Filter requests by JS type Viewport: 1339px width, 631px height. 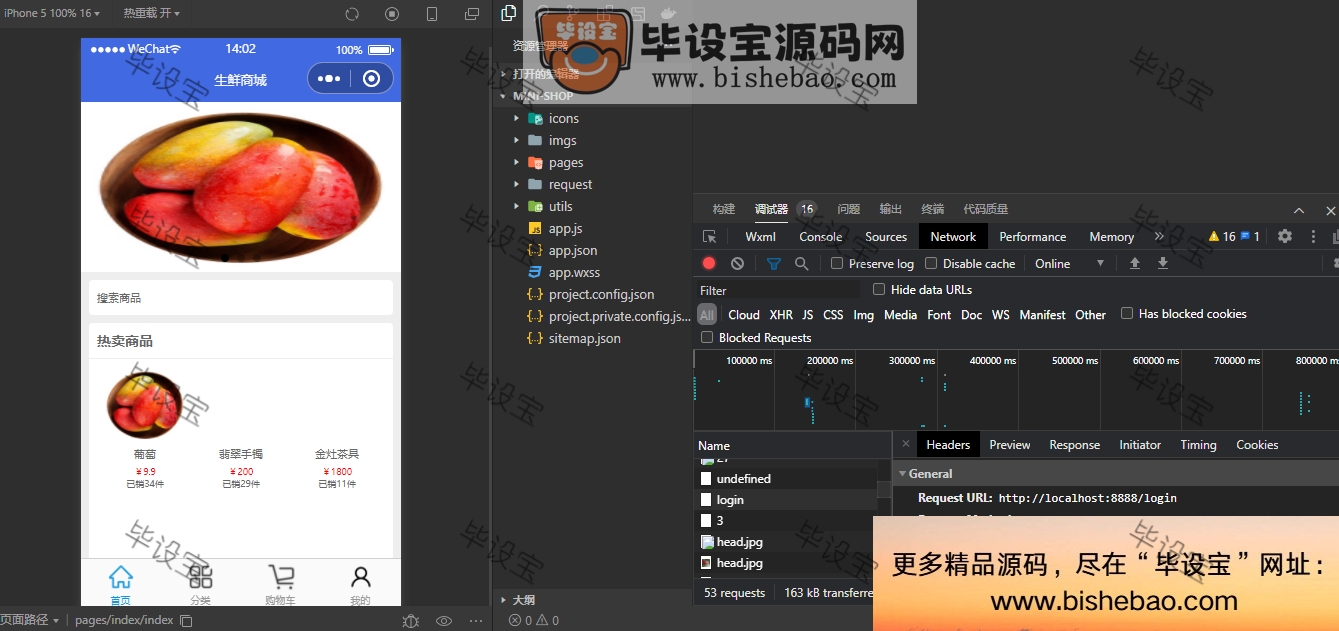click(807, 314)
